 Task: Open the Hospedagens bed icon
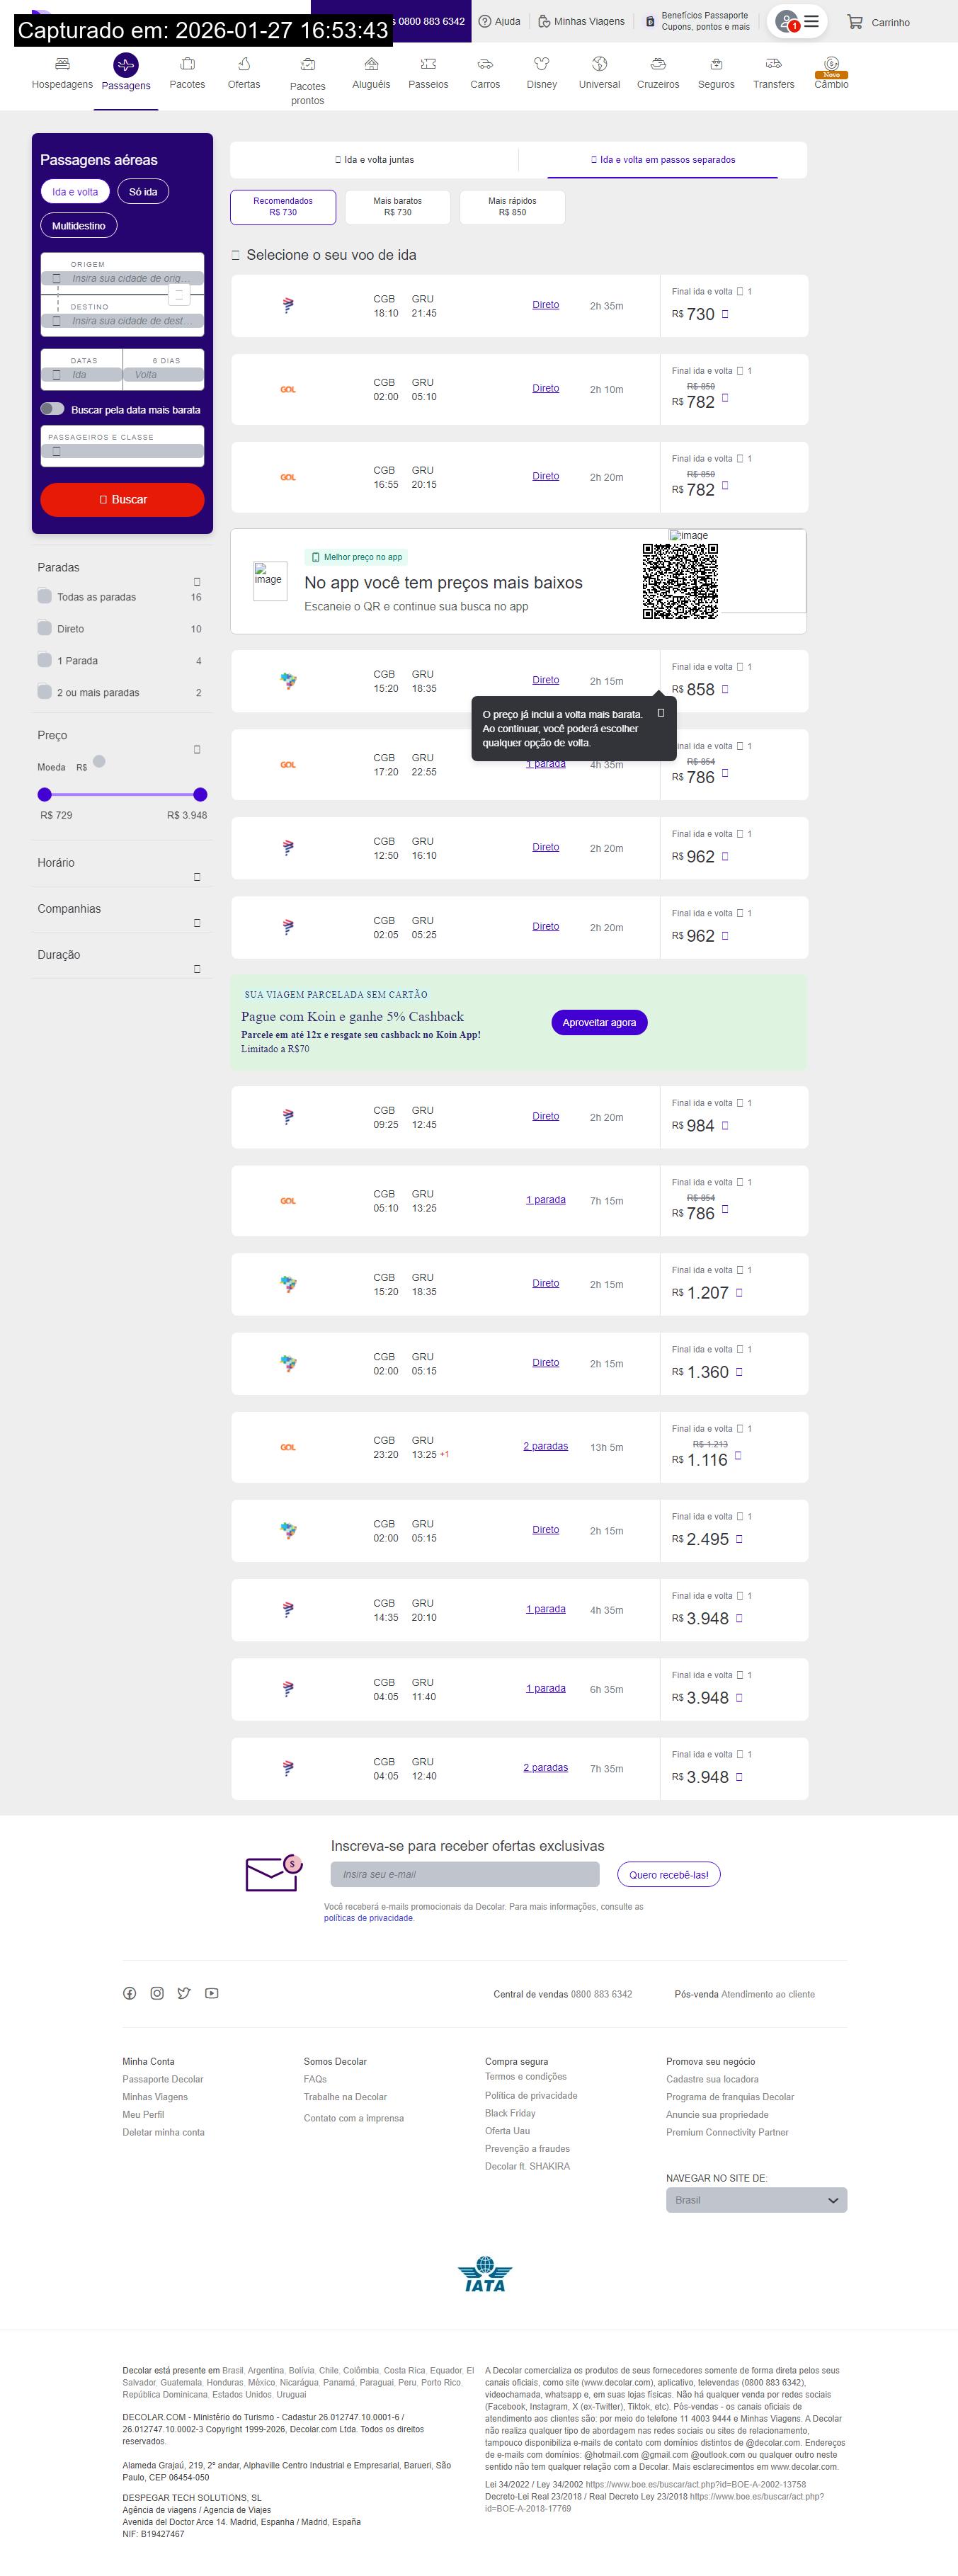point(62,64)
